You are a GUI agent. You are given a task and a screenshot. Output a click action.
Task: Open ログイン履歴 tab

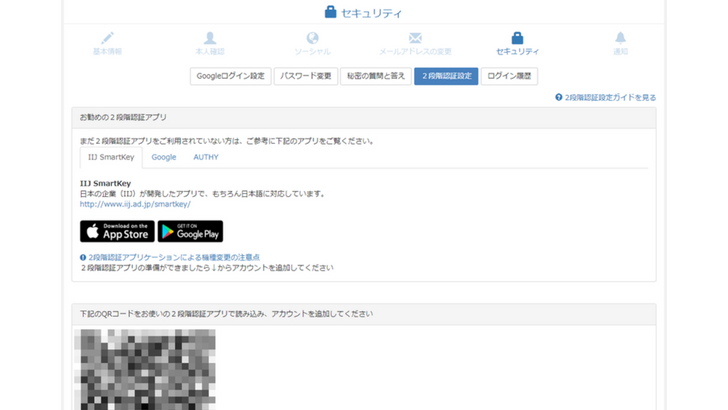coord(509,76)
